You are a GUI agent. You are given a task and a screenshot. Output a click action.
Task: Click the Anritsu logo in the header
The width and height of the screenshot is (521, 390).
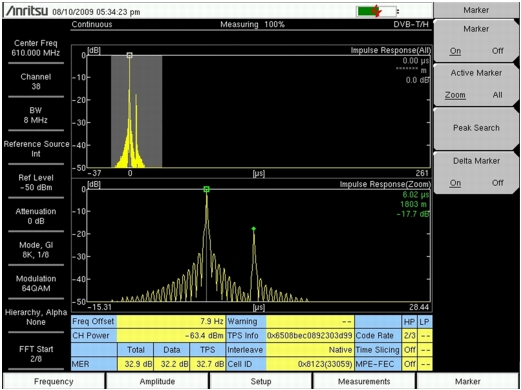[27, 11]
